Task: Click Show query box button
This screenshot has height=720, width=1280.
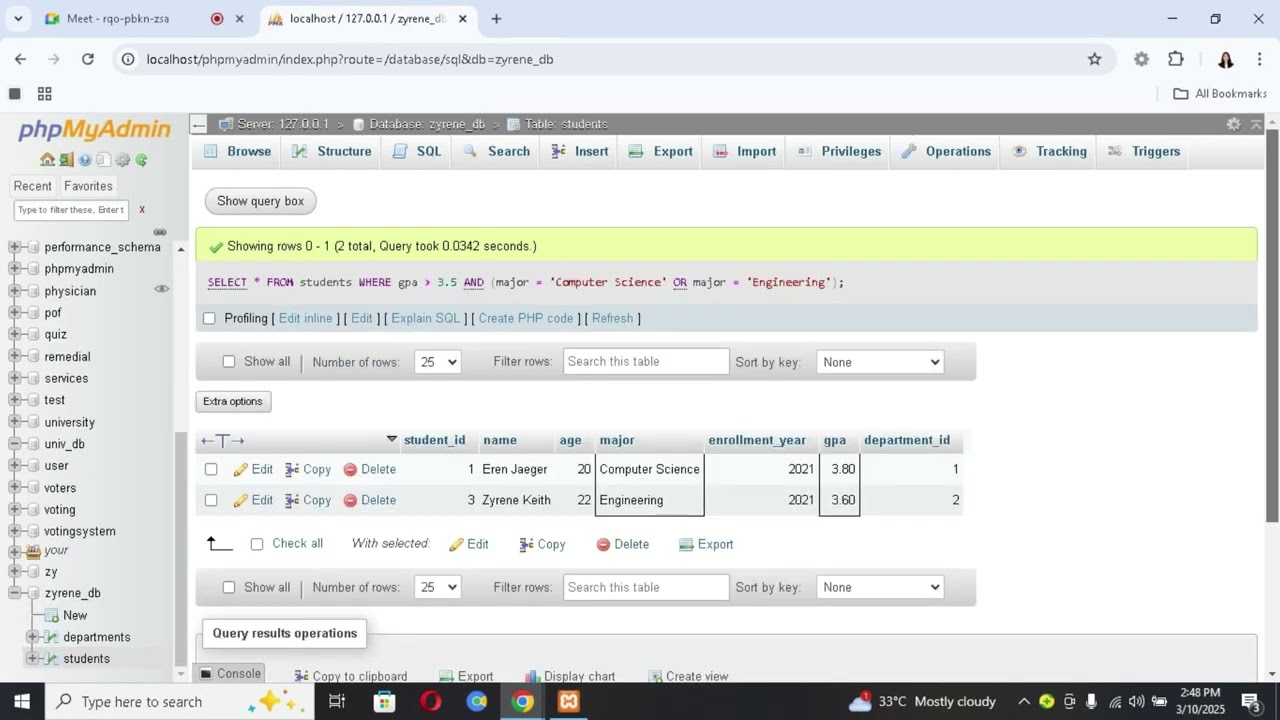Action: click(x=260, y=201)
